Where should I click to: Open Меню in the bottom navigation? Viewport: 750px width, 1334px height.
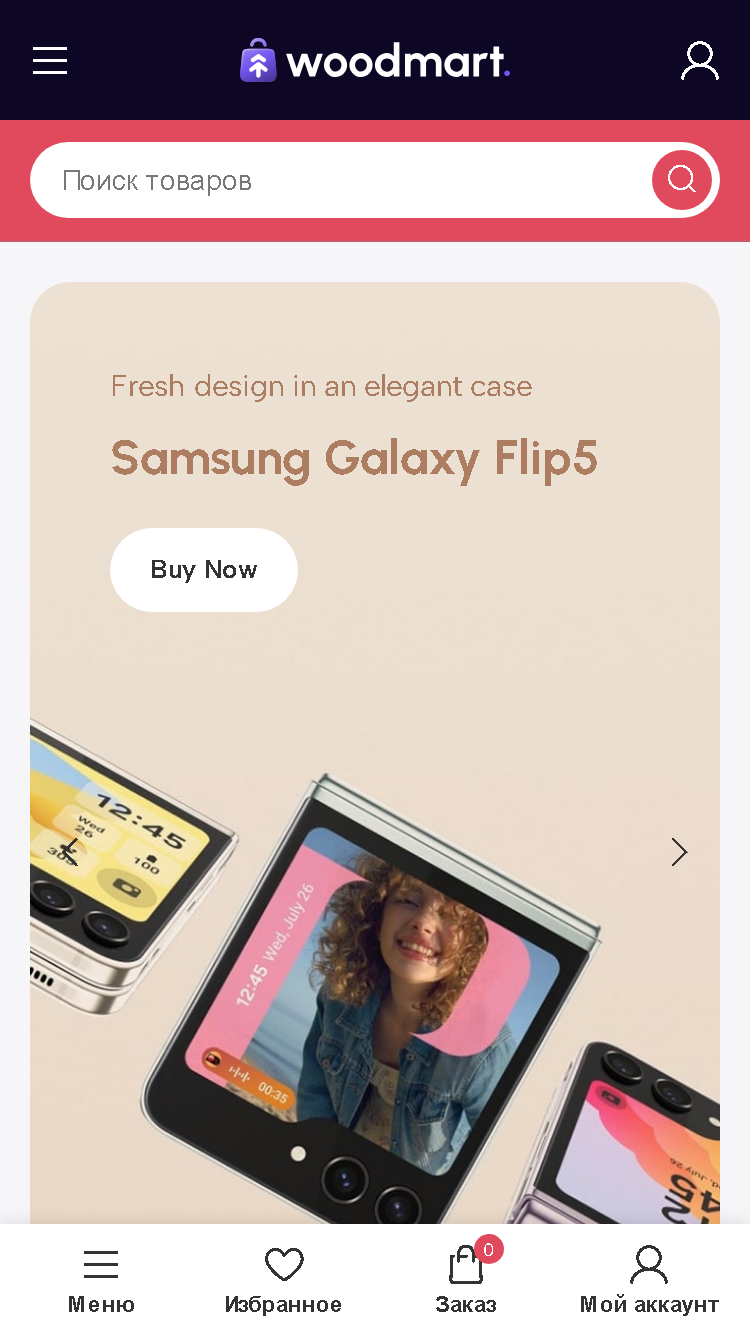[101, 1281]
